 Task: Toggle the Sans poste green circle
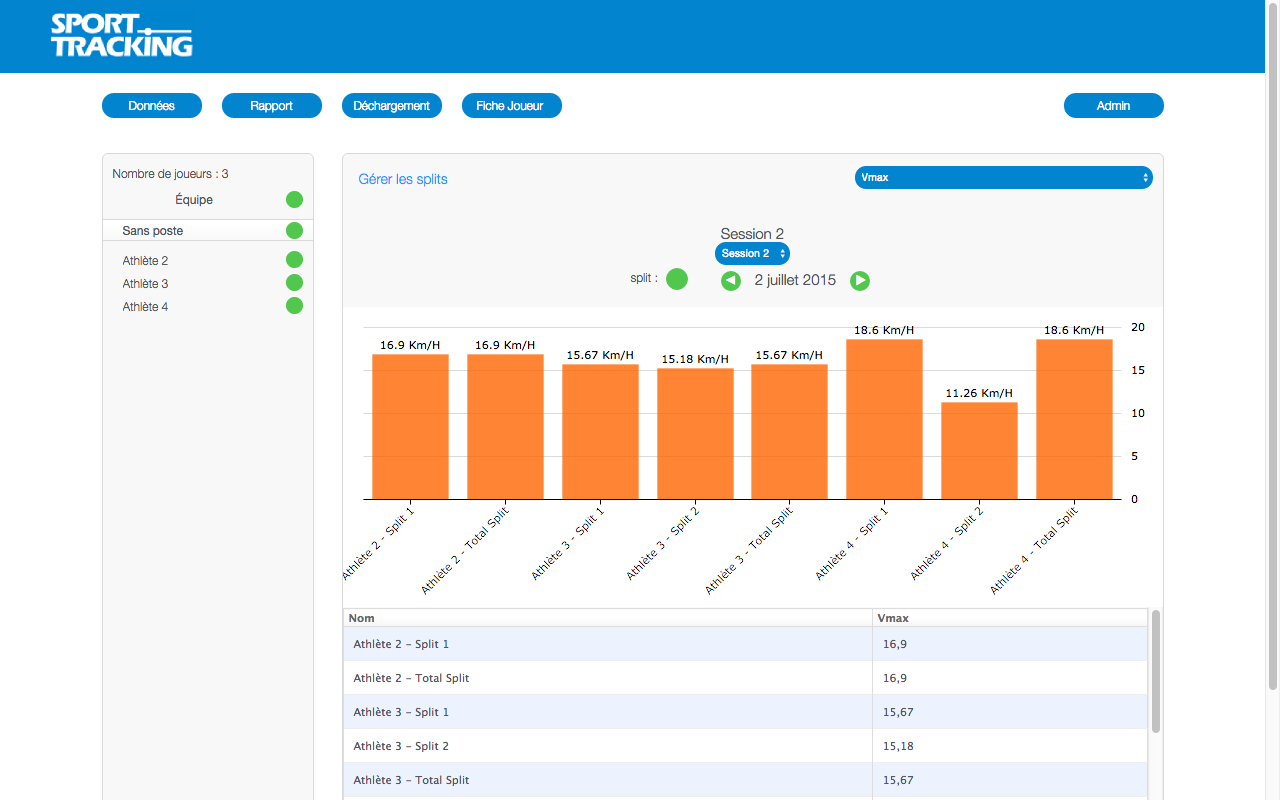pyautogui.click(x=294, y=231)
